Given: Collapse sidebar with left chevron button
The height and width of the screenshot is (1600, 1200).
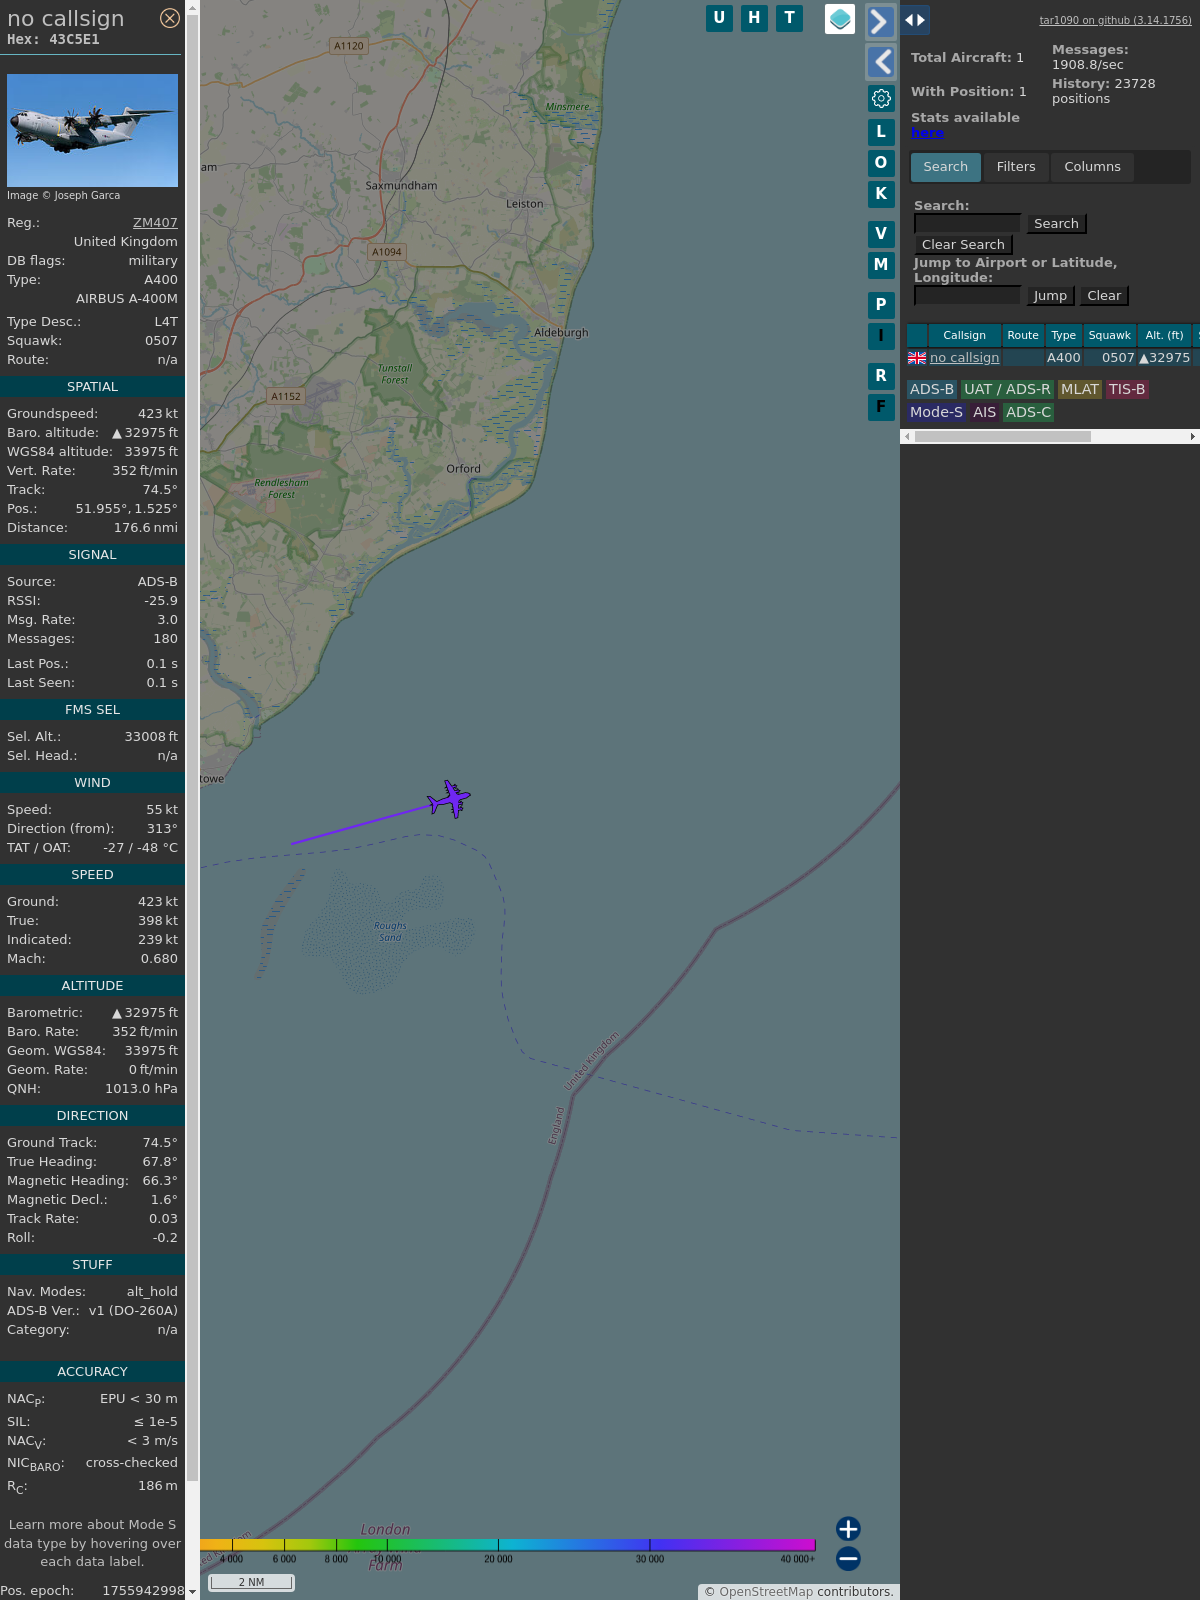Looking at the screenshot, I should (880, 62).
